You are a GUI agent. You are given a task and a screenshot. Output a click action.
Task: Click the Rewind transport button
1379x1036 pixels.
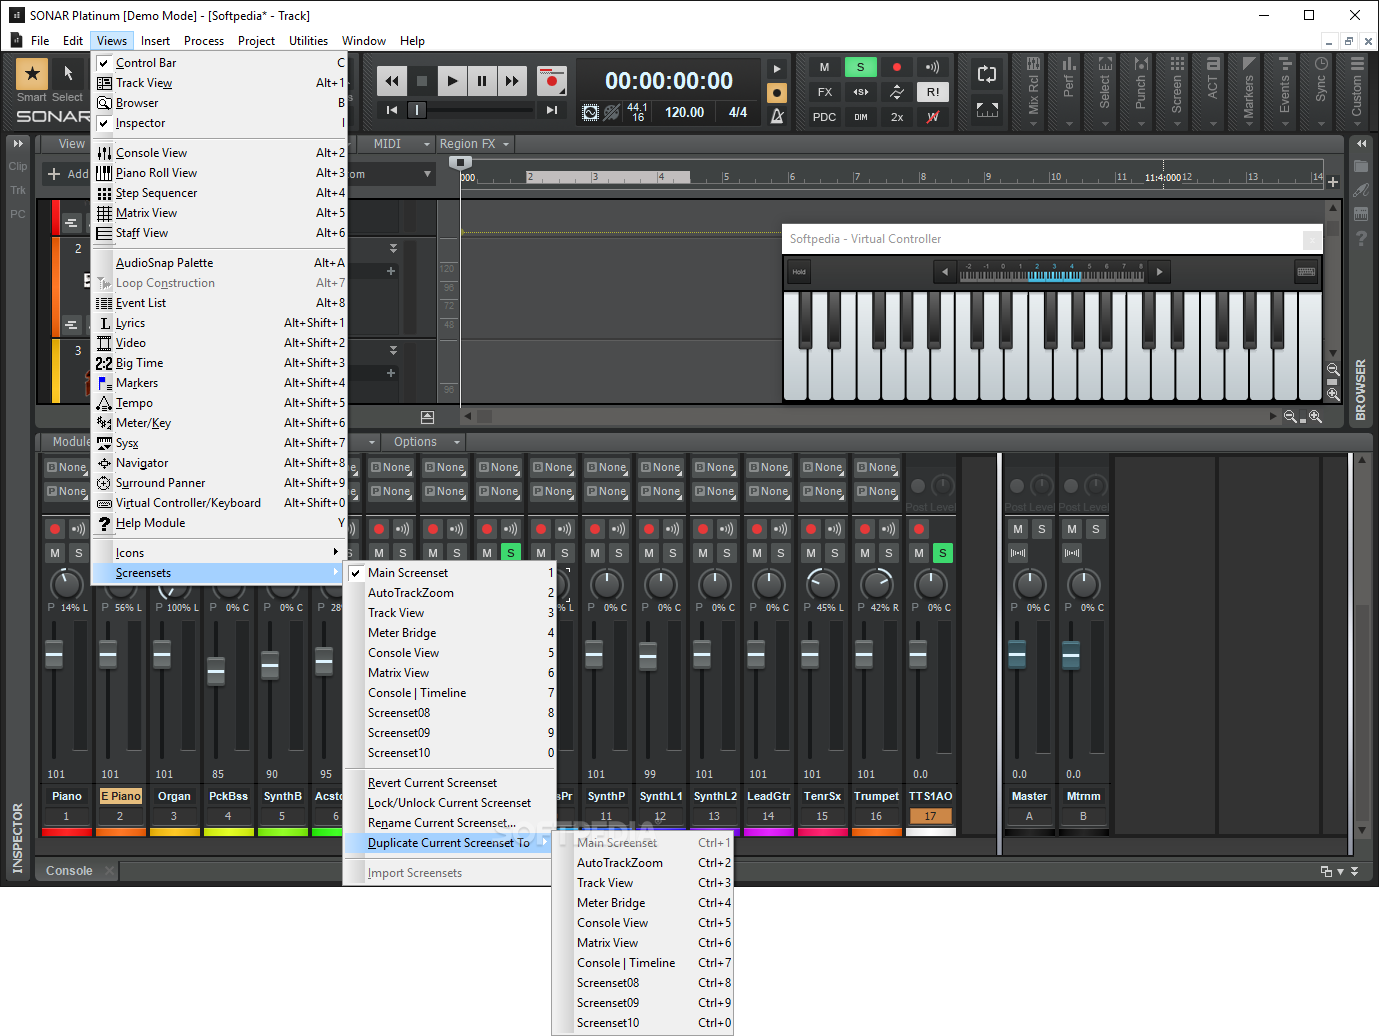tap(392, 81)
